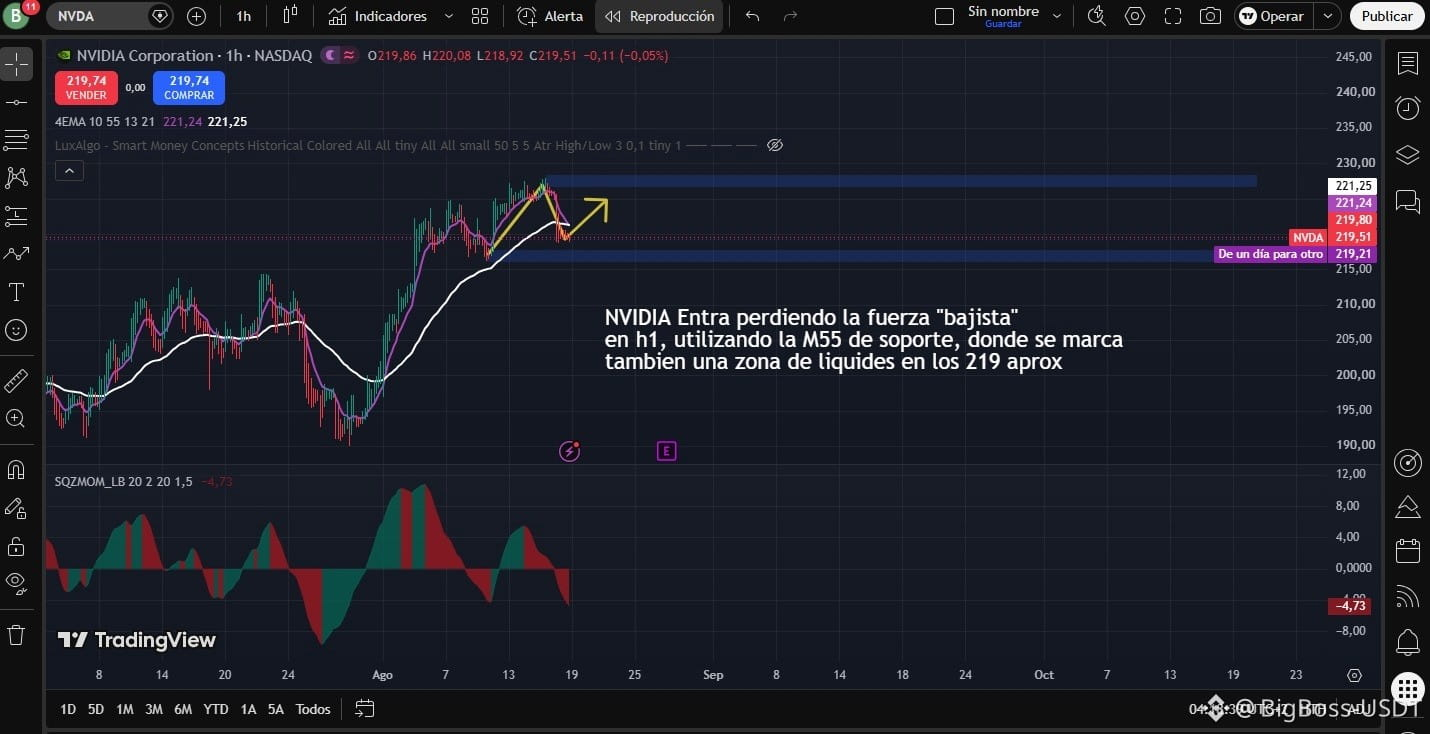This screenshot has height=734, width=1430.
Task: Click the Operar button
Action: tap(1273, 16)
